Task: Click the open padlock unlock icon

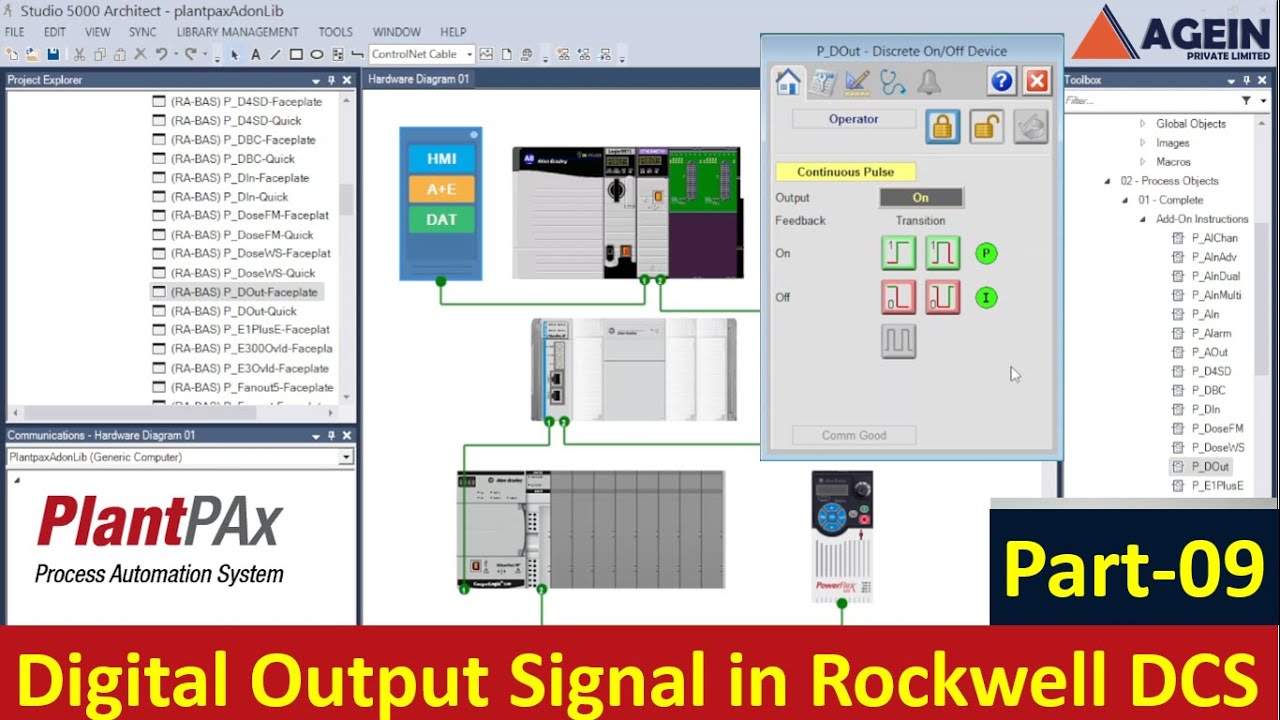Action: [986, 126]
